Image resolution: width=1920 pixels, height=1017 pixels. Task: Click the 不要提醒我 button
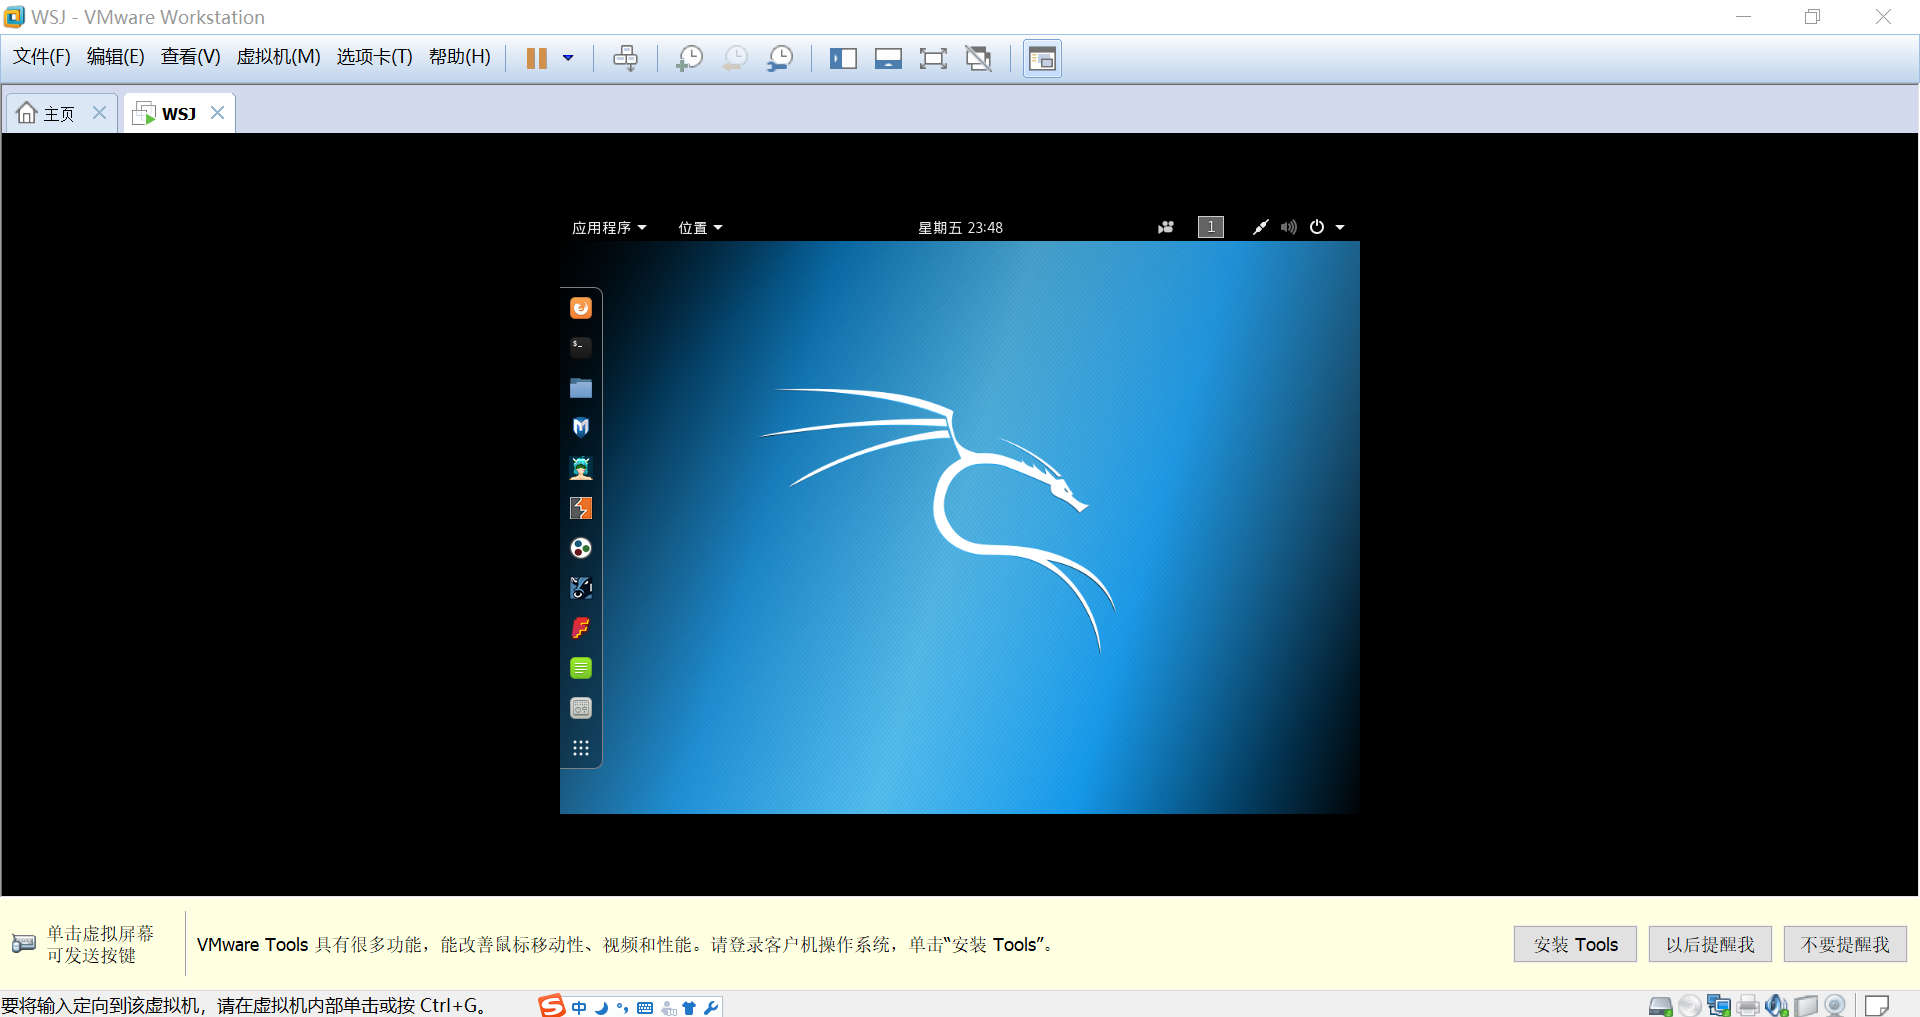[x=1845, y=944]
